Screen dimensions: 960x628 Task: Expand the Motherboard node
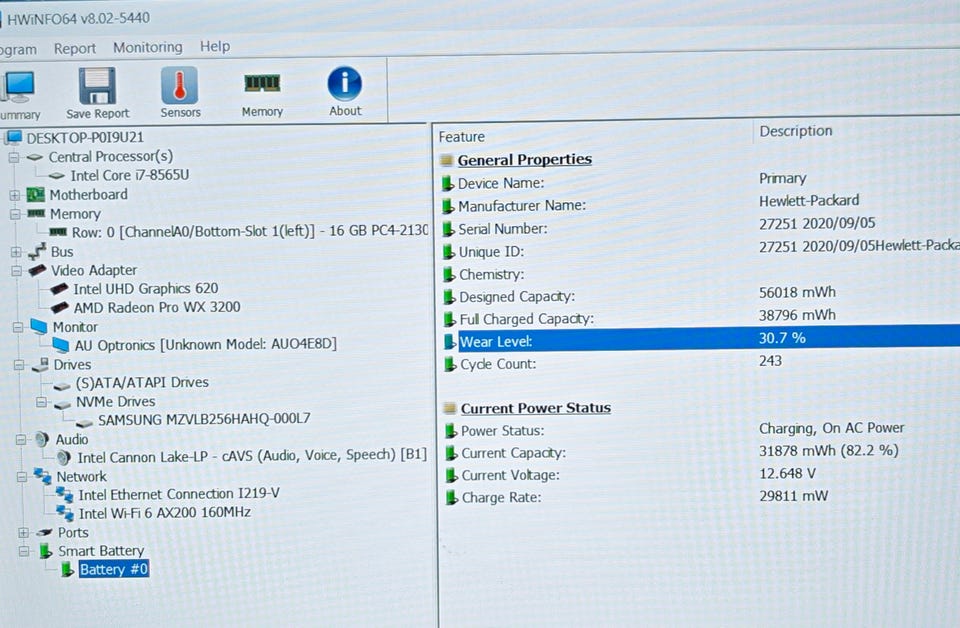(x=15, y=196)
